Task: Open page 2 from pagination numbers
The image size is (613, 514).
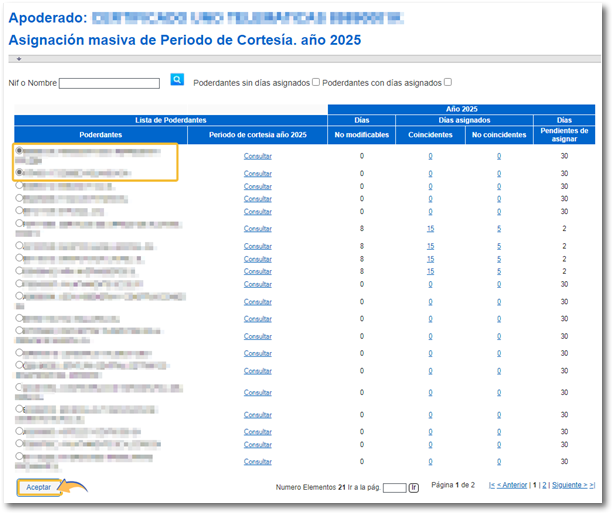Action: (544, 485)
